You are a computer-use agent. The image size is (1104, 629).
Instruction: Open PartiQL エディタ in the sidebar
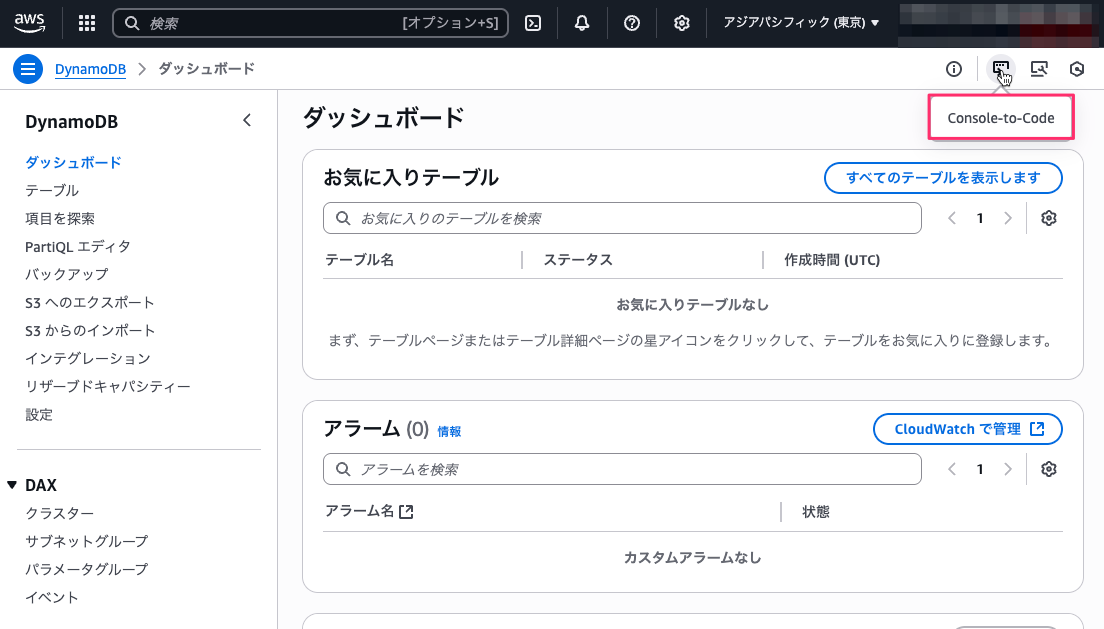(x=77, y=247)
